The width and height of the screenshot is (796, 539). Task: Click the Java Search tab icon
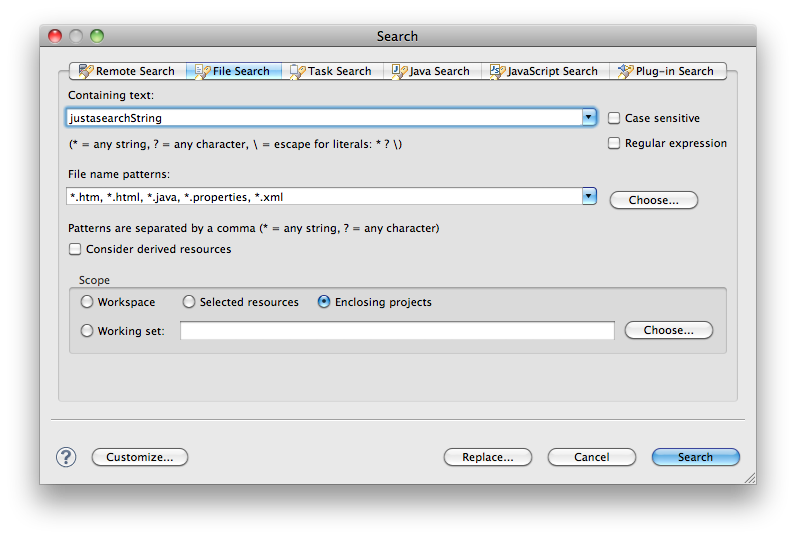click(399, 71)
